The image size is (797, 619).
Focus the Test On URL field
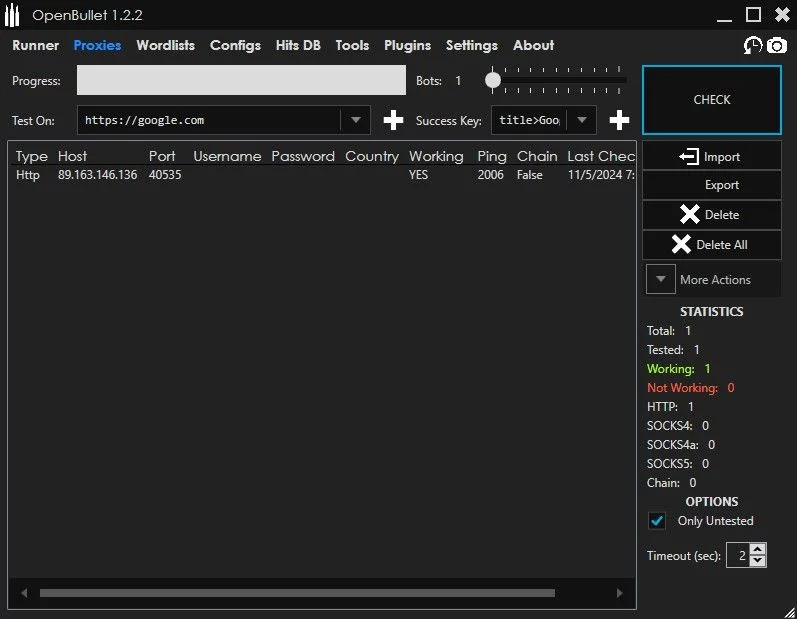pyautogui.click(x=208, y=120)
